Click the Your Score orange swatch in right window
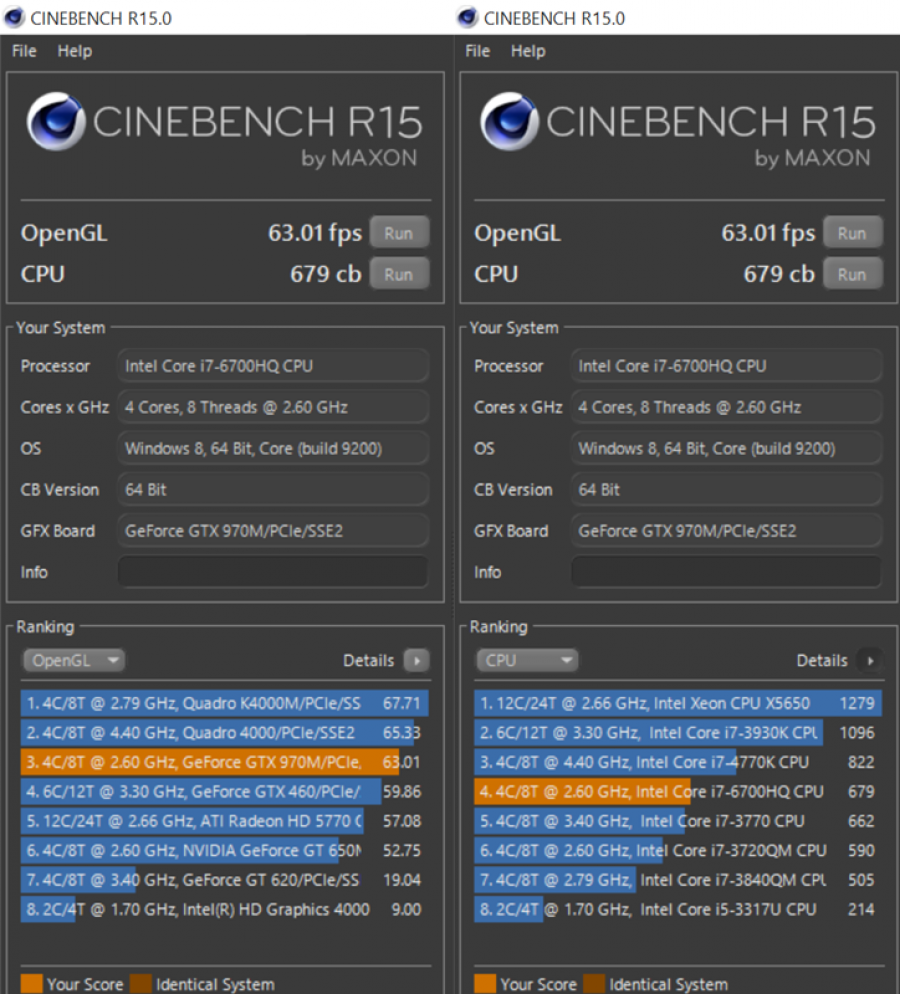This screenshot has width=900, height=994. (x=484, y=984)
